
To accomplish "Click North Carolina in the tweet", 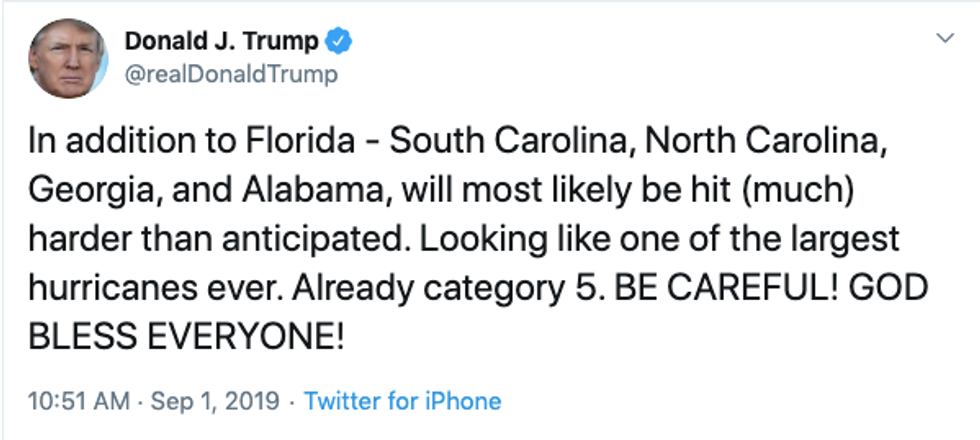I will 764,141.
